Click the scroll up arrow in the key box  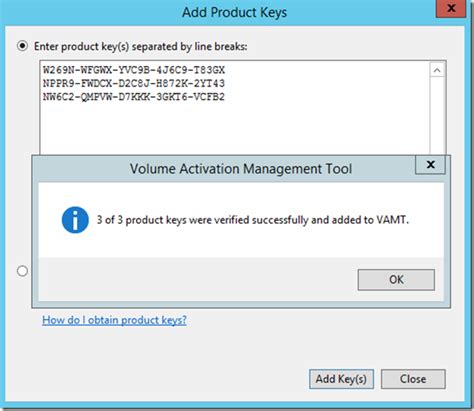pos(437,70)
